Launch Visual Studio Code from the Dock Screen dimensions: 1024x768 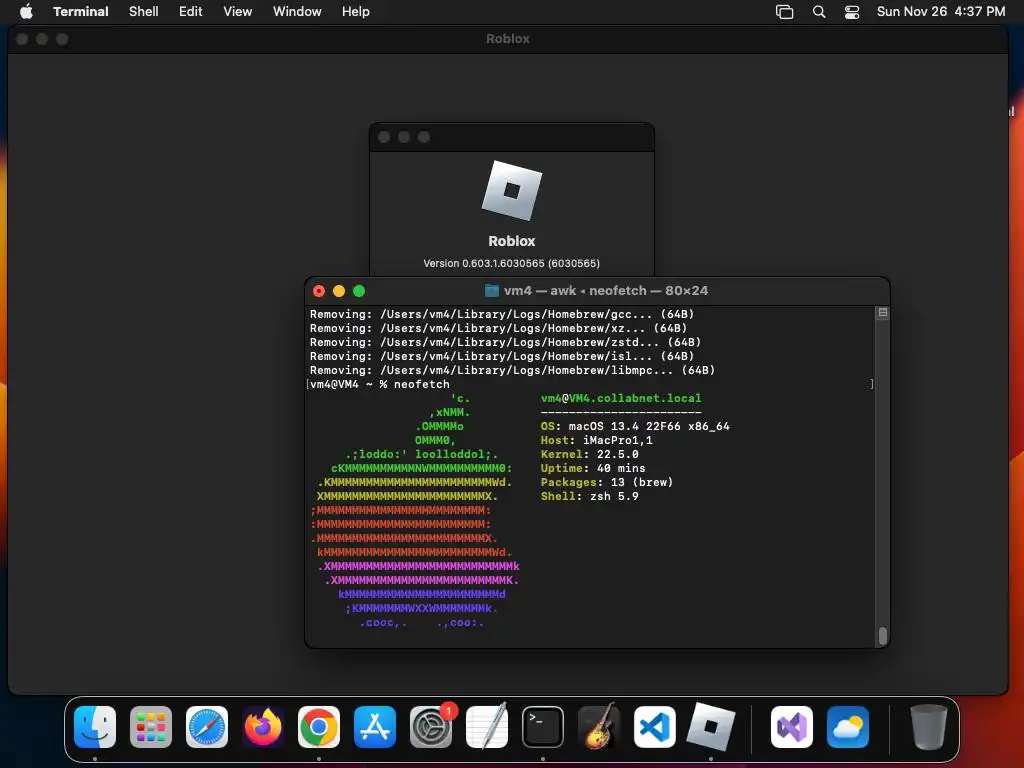click(655, 727)
